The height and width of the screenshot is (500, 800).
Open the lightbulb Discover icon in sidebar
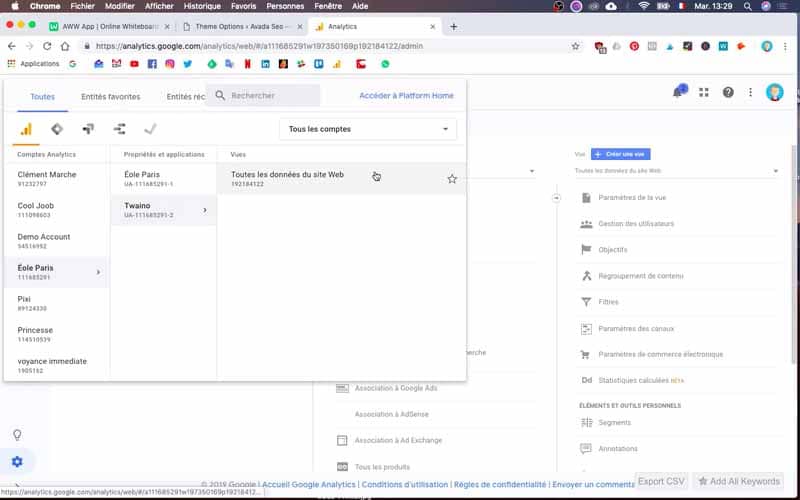click(17, 435)
